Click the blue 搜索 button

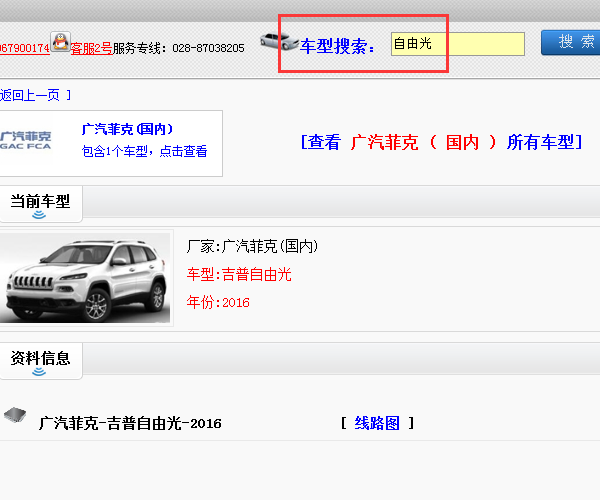[x=571, y=42]
